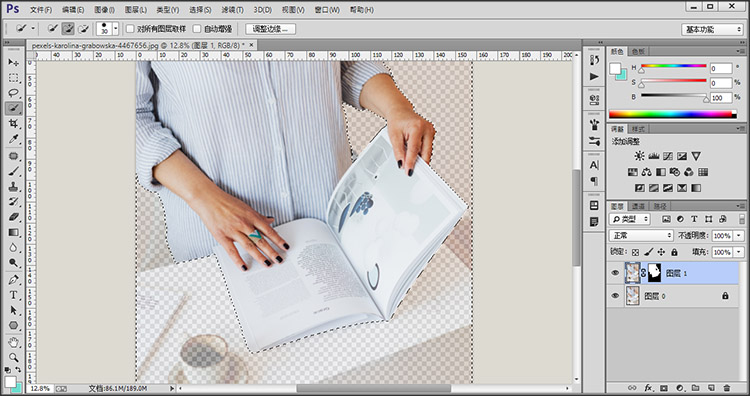Screen dimensions: 750x396
Task: Open the Character panel icon
Action: [x=594, y=165]
